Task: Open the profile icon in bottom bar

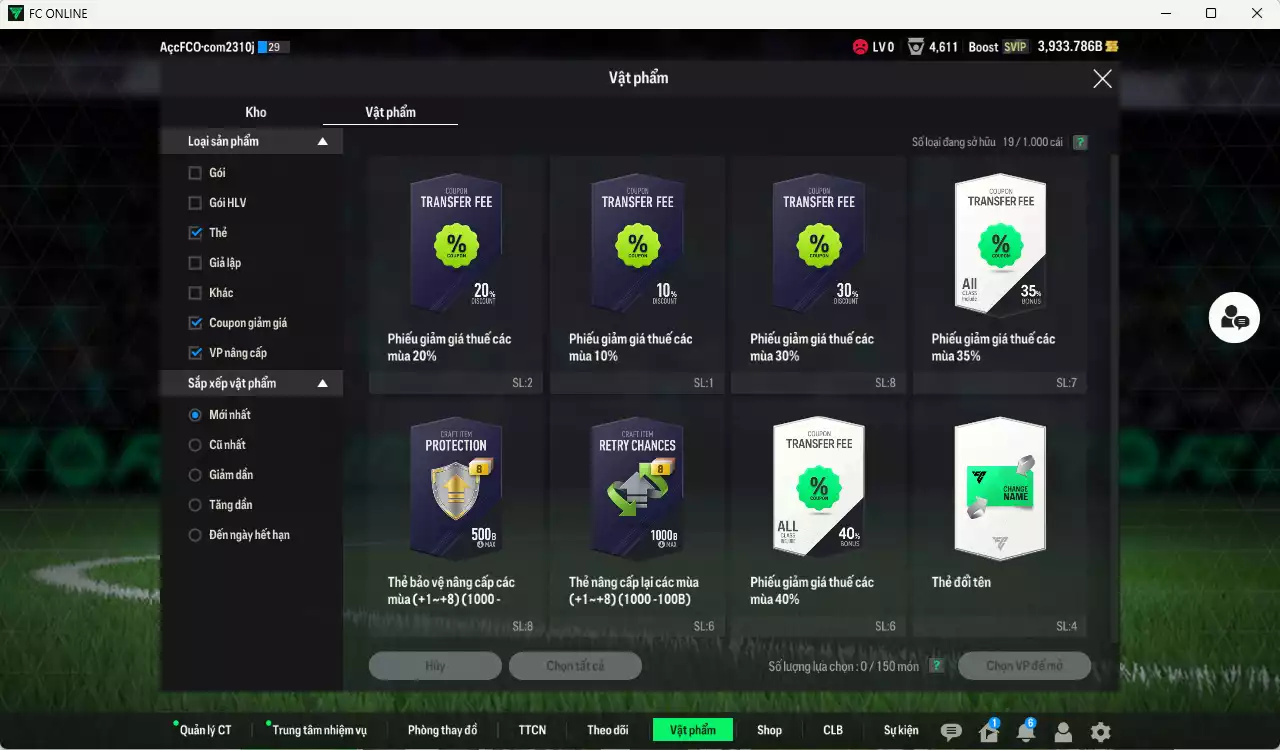Action: (1063, 732)
